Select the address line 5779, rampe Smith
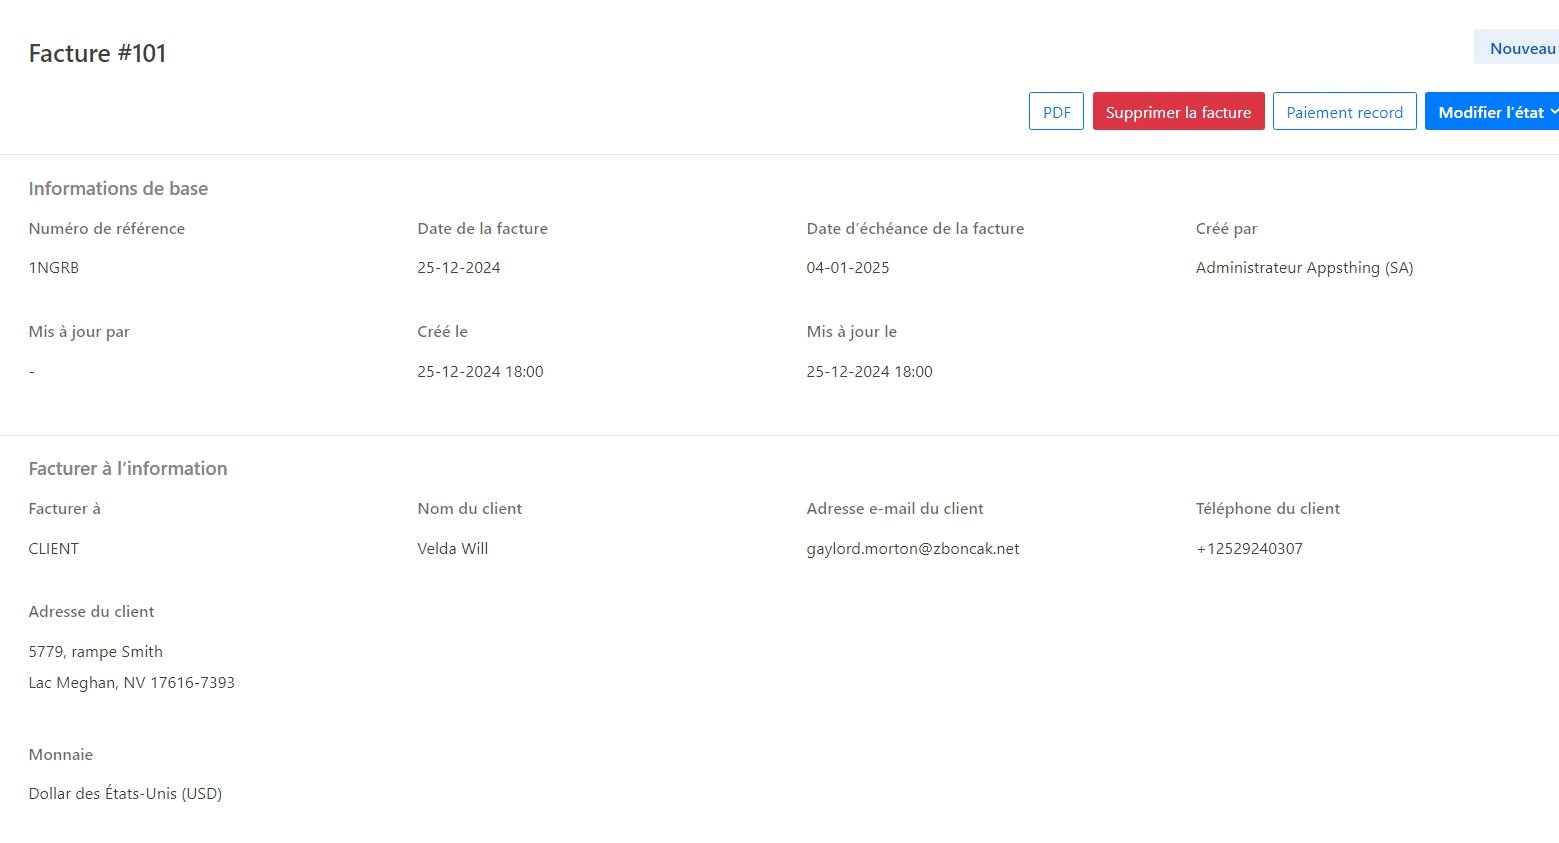The height and width of the screenshot is (843, 1559). click(96, 652)
